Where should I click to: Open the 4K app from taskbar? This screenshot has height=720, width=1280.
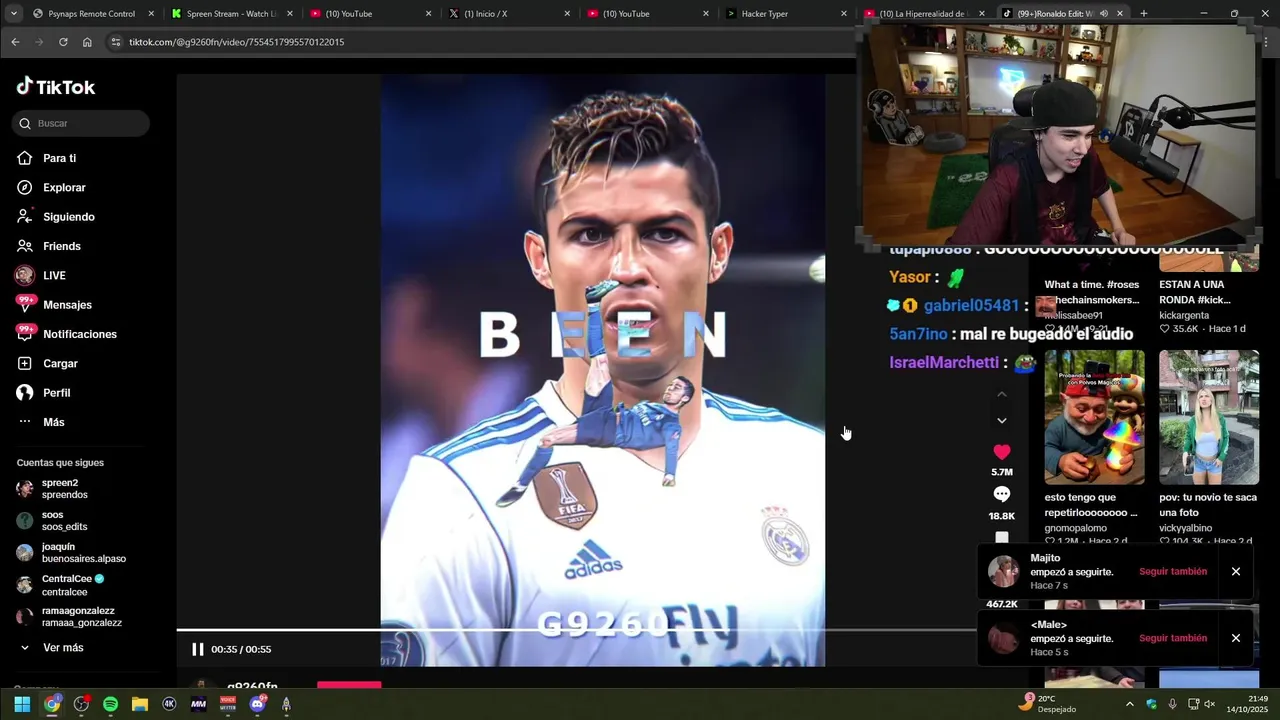pyautogui.click(x=169, y=704)
